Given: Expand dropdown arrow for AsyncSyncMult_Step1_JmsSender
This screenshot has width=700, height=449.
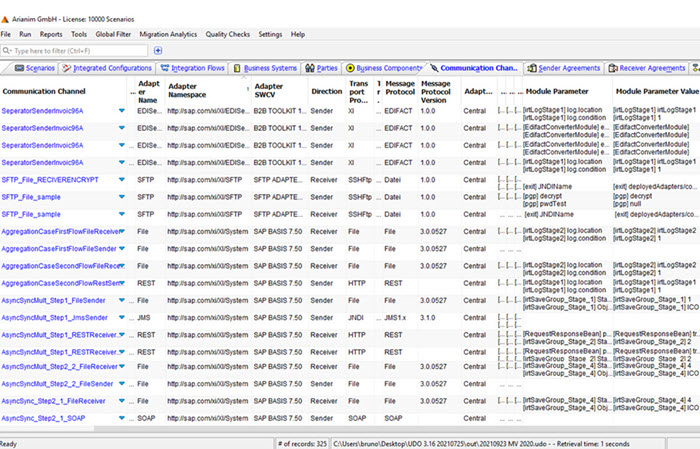Looking at the screenshot, I should coord(121,318).
